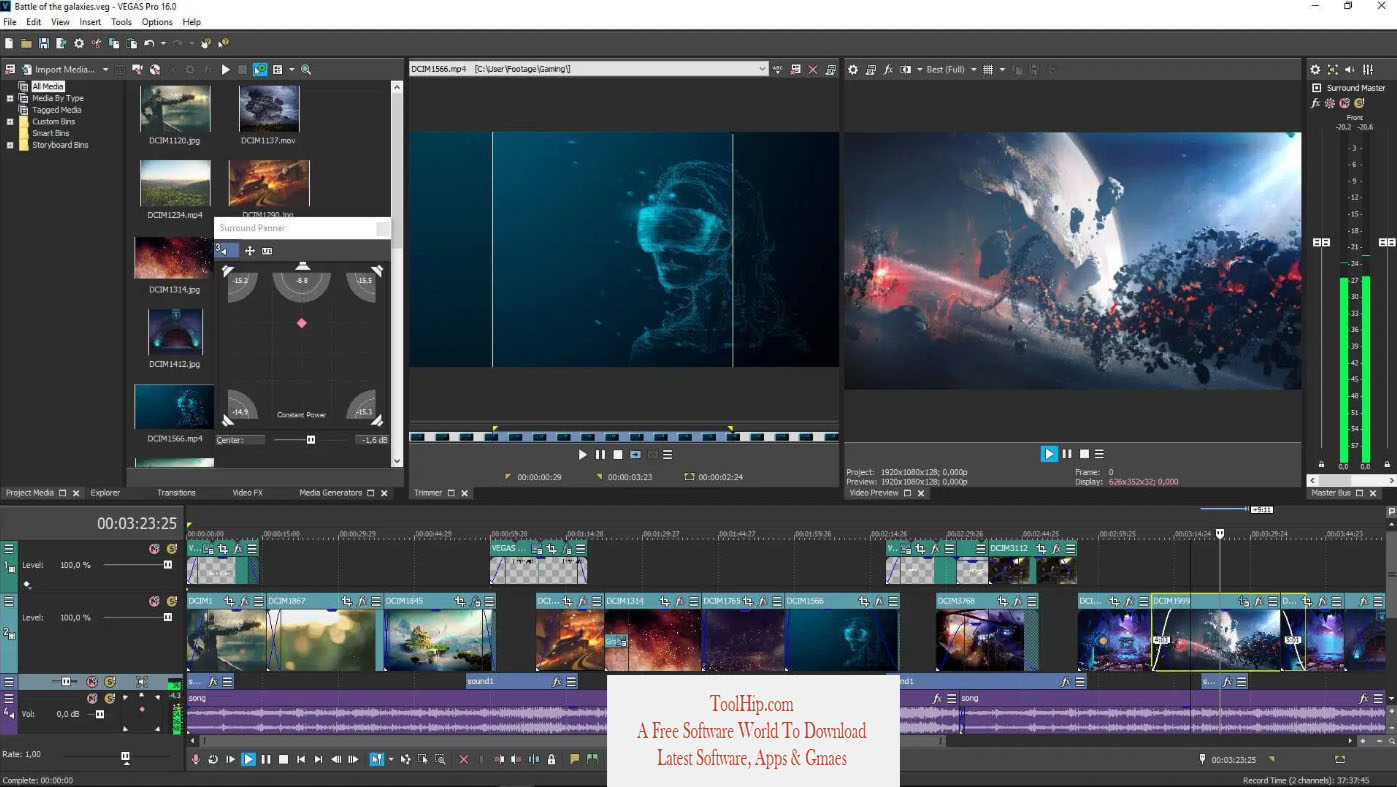Screen dimensions: 1397x787
Task: Select the DCIM1137.mov thumbnail
Action: click(x=269, y=108)
